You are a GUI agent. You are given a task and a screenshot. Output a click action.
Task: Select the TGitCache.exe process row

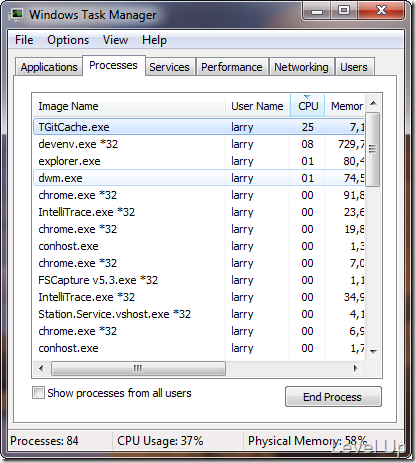199,127
